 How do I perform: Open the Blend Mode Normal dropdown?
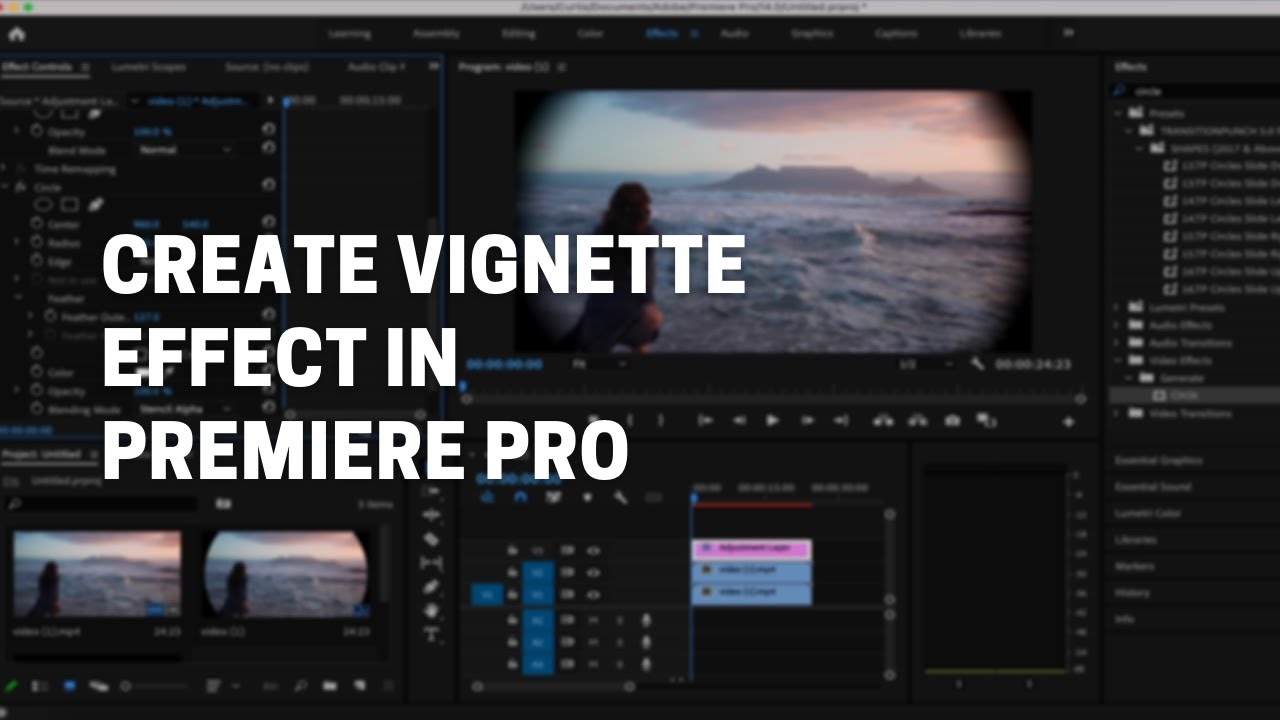[185, 150]
